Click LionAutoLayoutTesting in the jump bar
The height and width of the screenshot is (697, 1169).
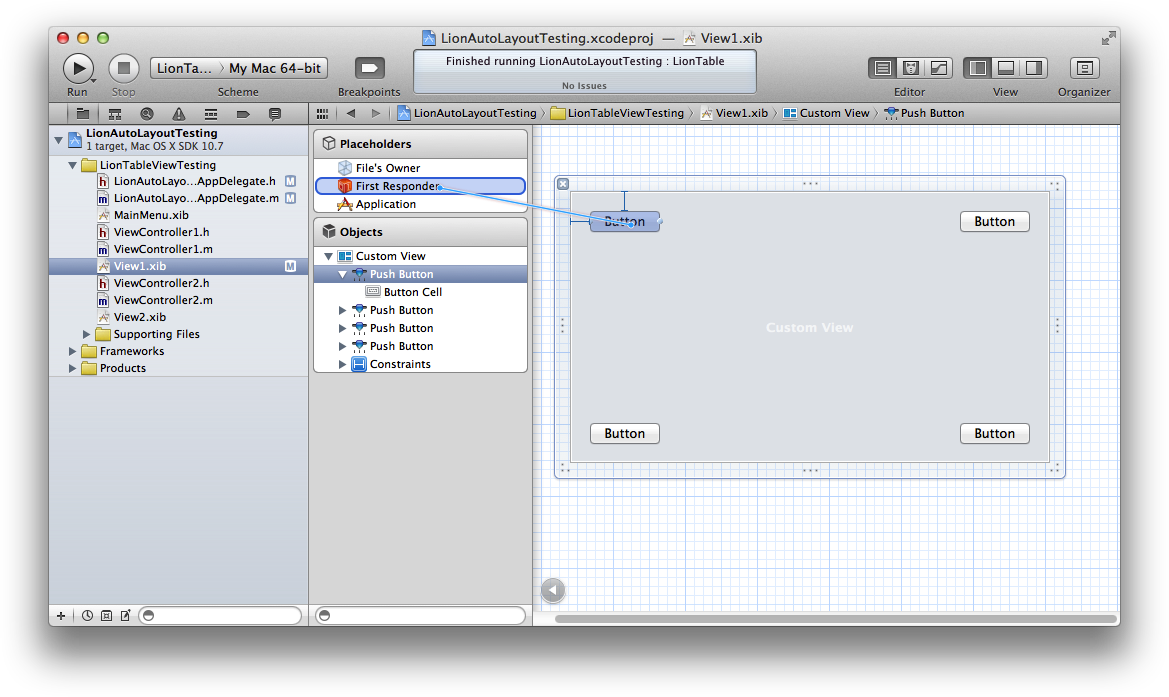(x=467, y=113)
